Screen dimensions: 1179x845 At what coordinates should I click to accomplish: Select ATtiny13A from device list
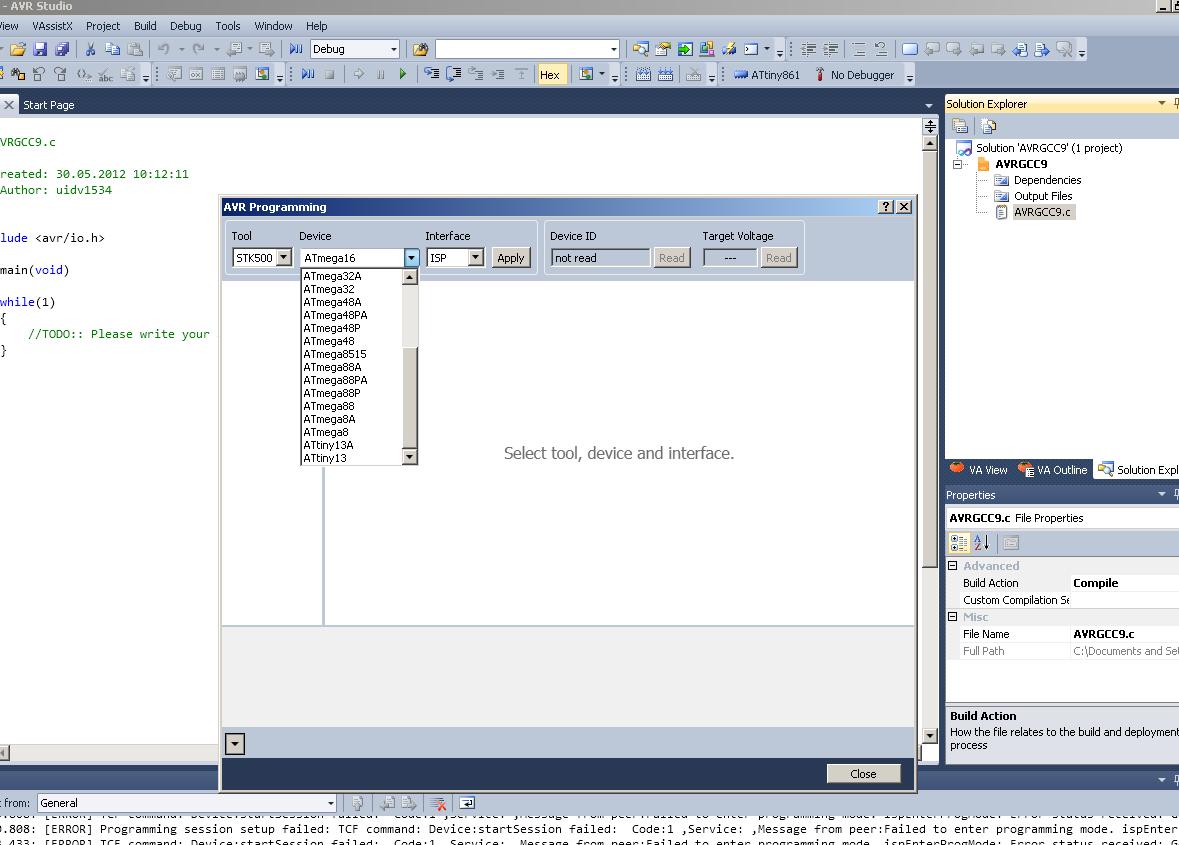352,445
